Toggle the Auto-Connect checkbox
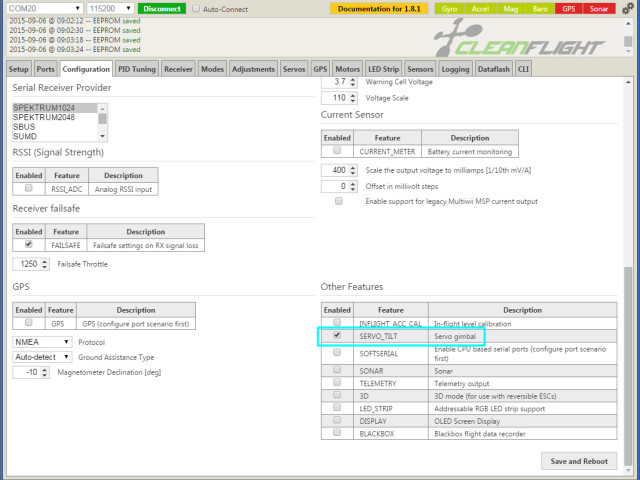The width and height of the screenshot is (640, 480). 196,9
